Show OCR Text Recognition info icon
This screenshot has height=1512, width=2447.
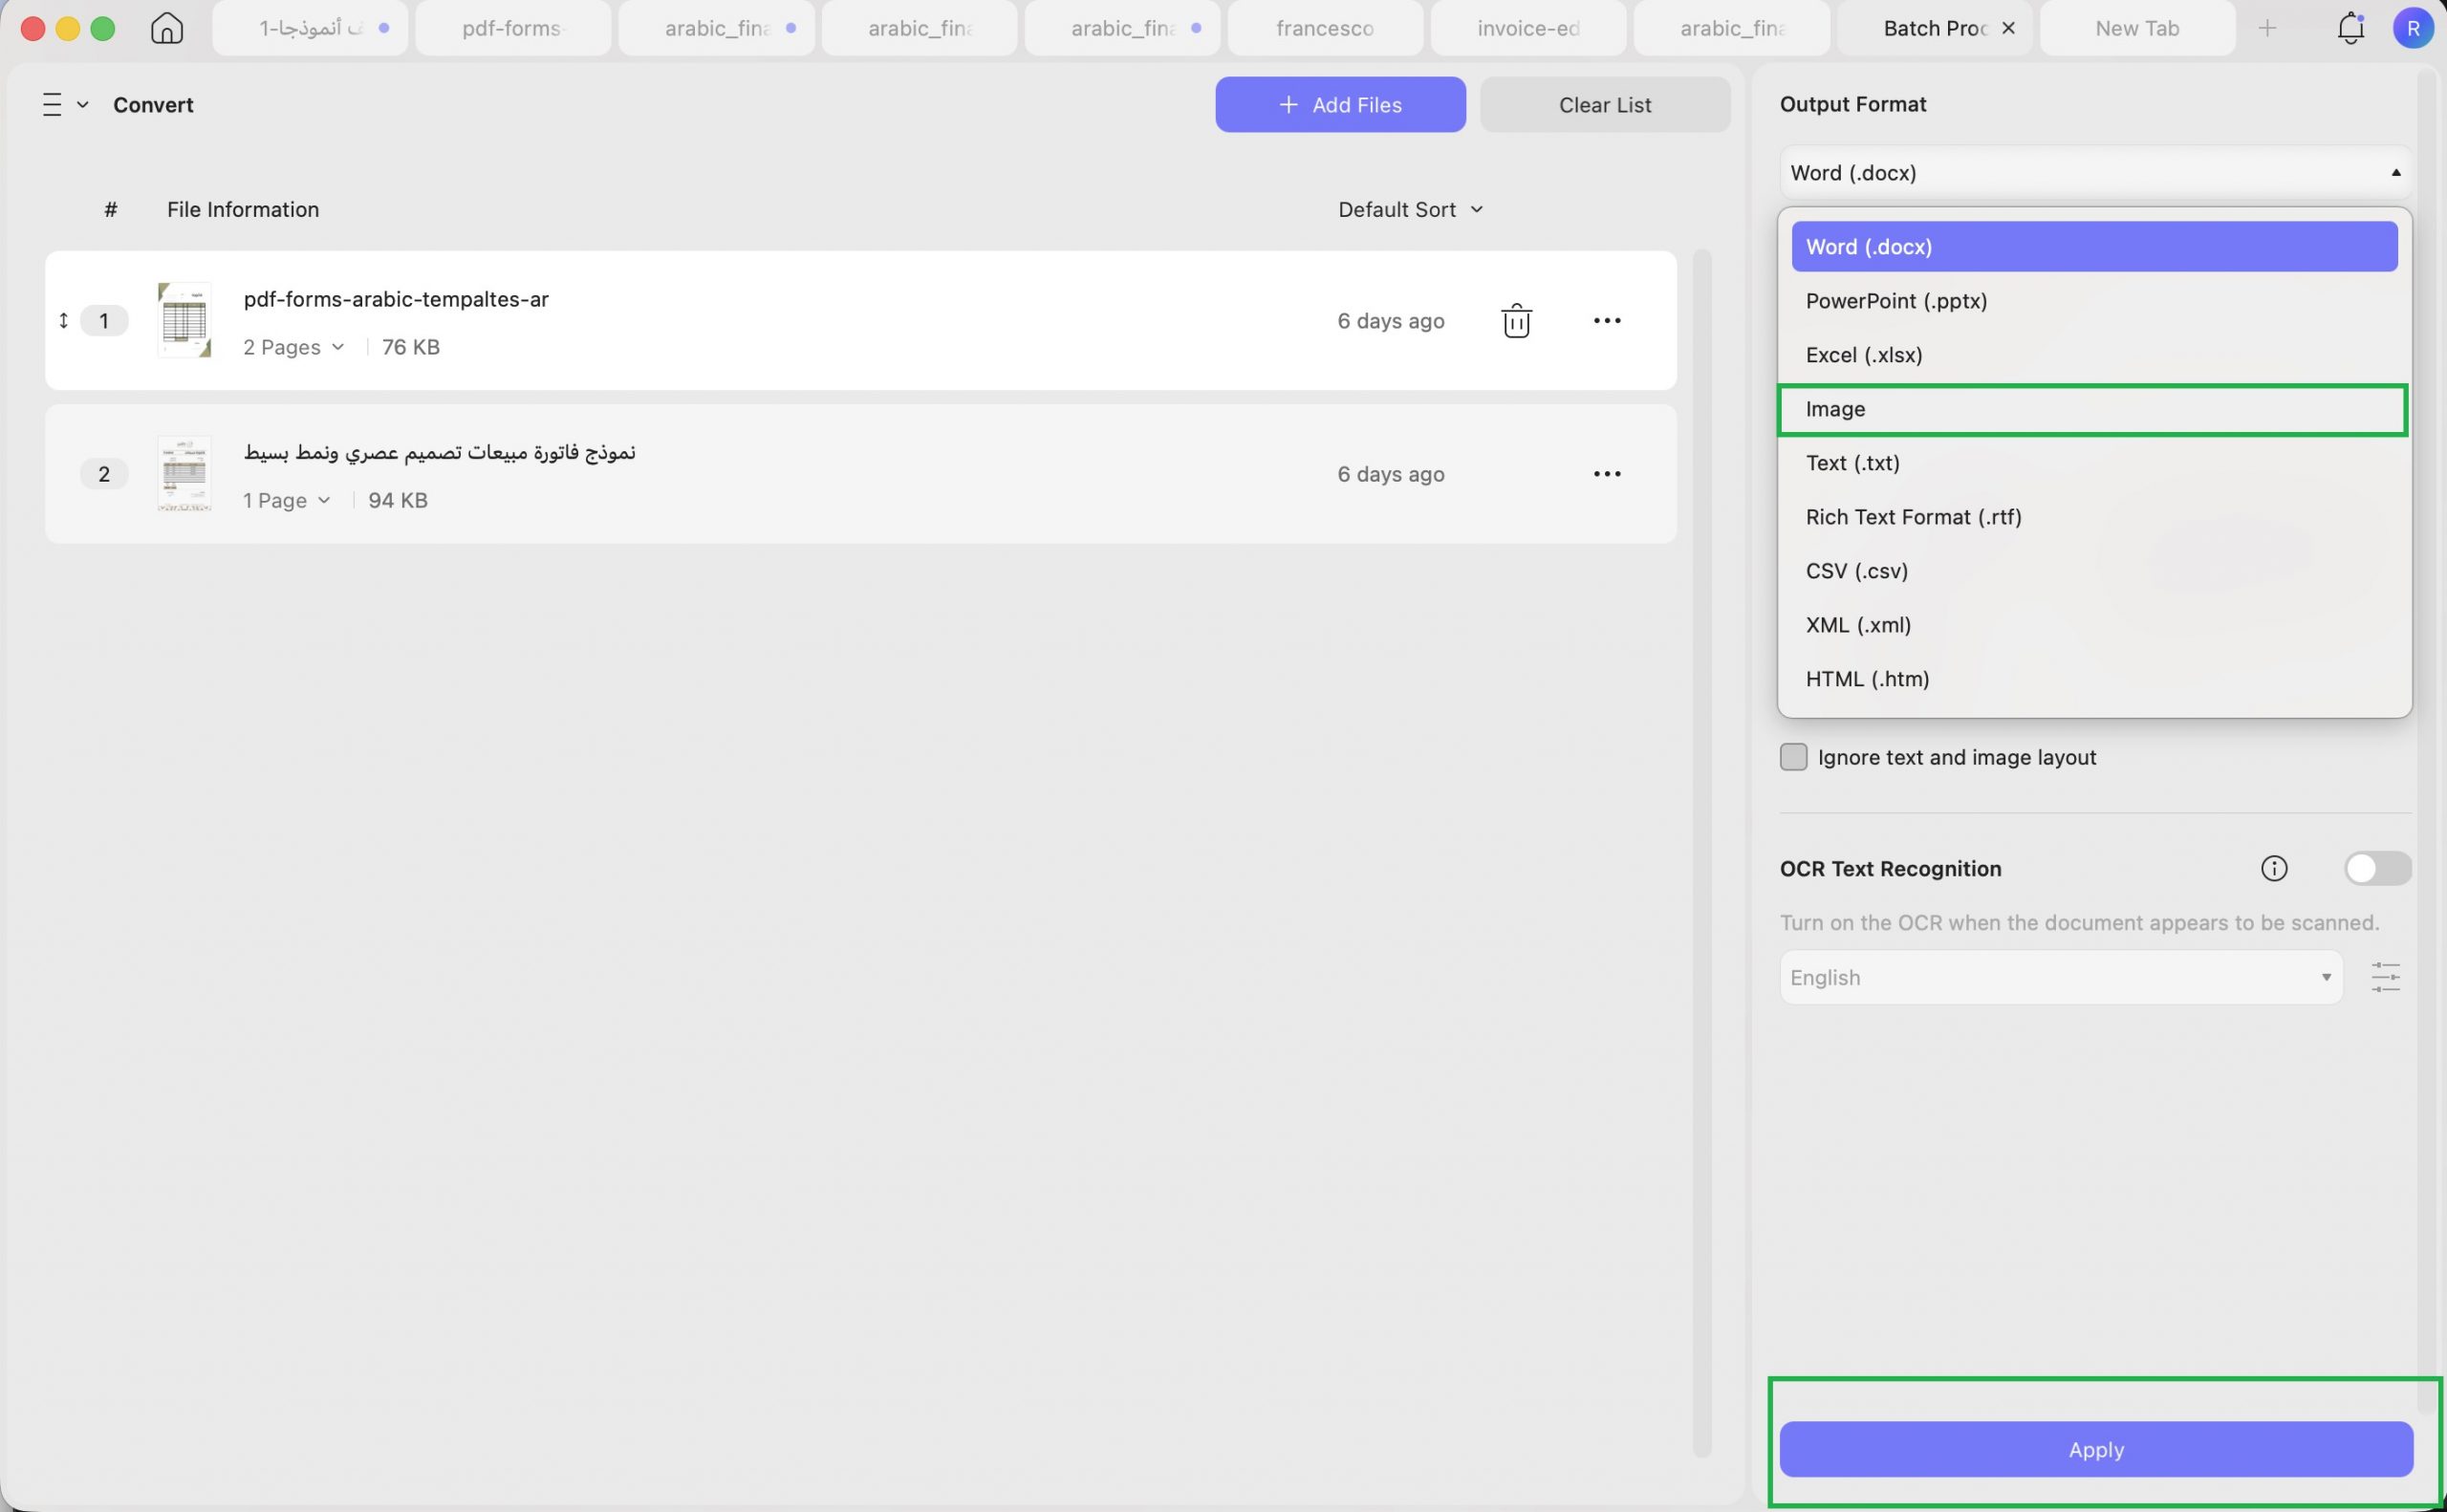pyautogui.click(x=2273, y=868)
